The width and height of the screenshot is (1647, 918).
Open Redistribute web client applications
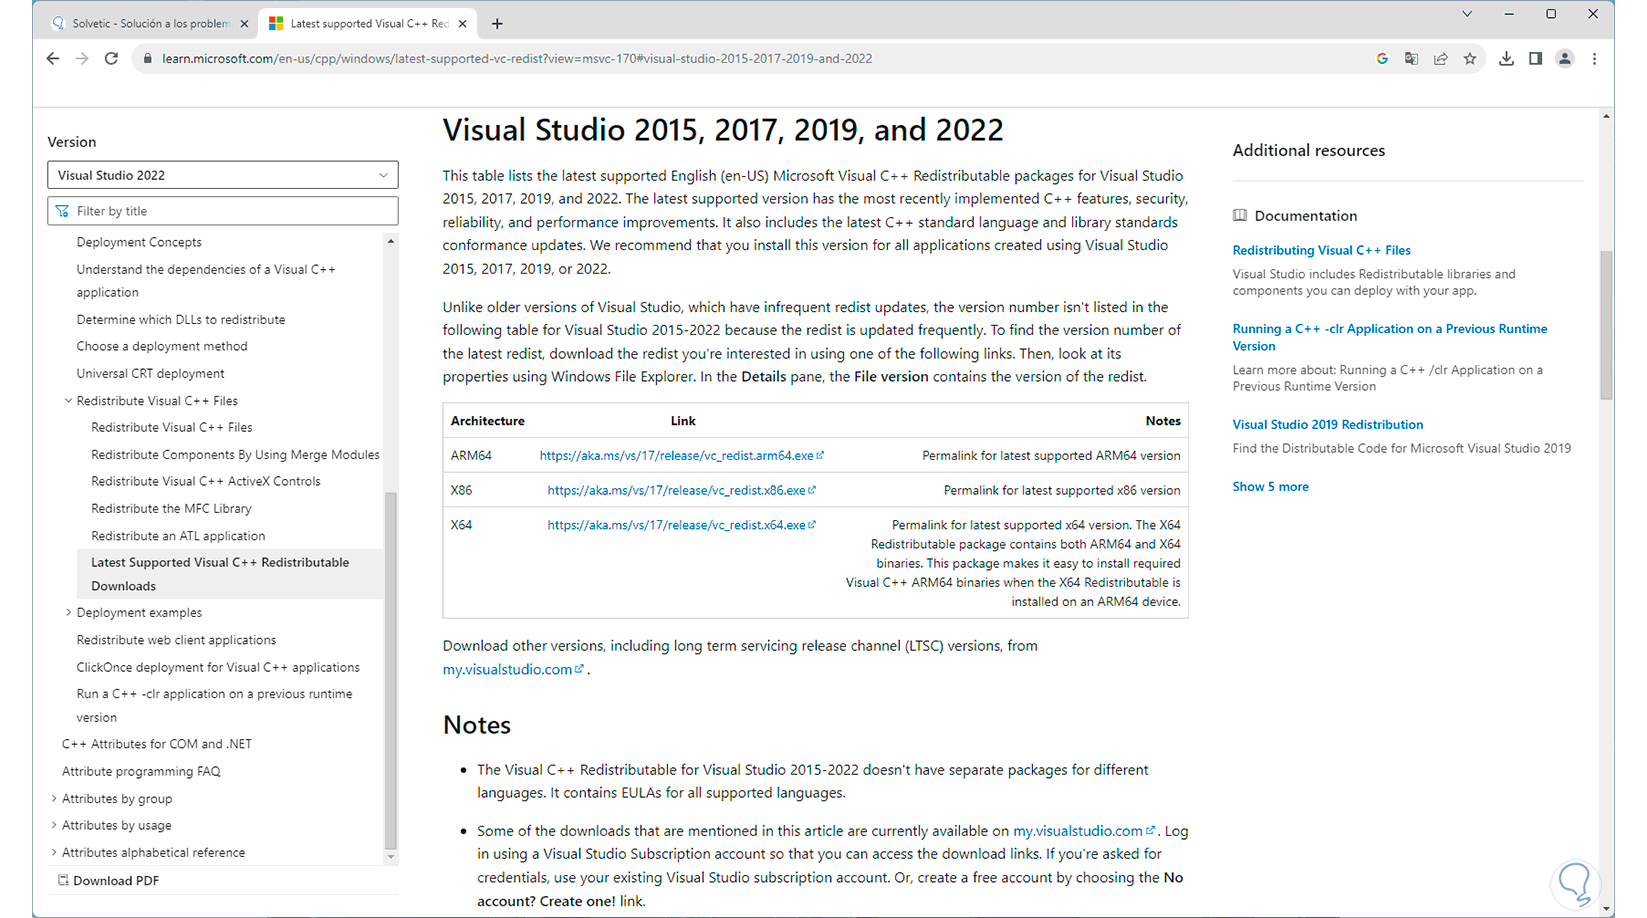click(x=176, y=640)
